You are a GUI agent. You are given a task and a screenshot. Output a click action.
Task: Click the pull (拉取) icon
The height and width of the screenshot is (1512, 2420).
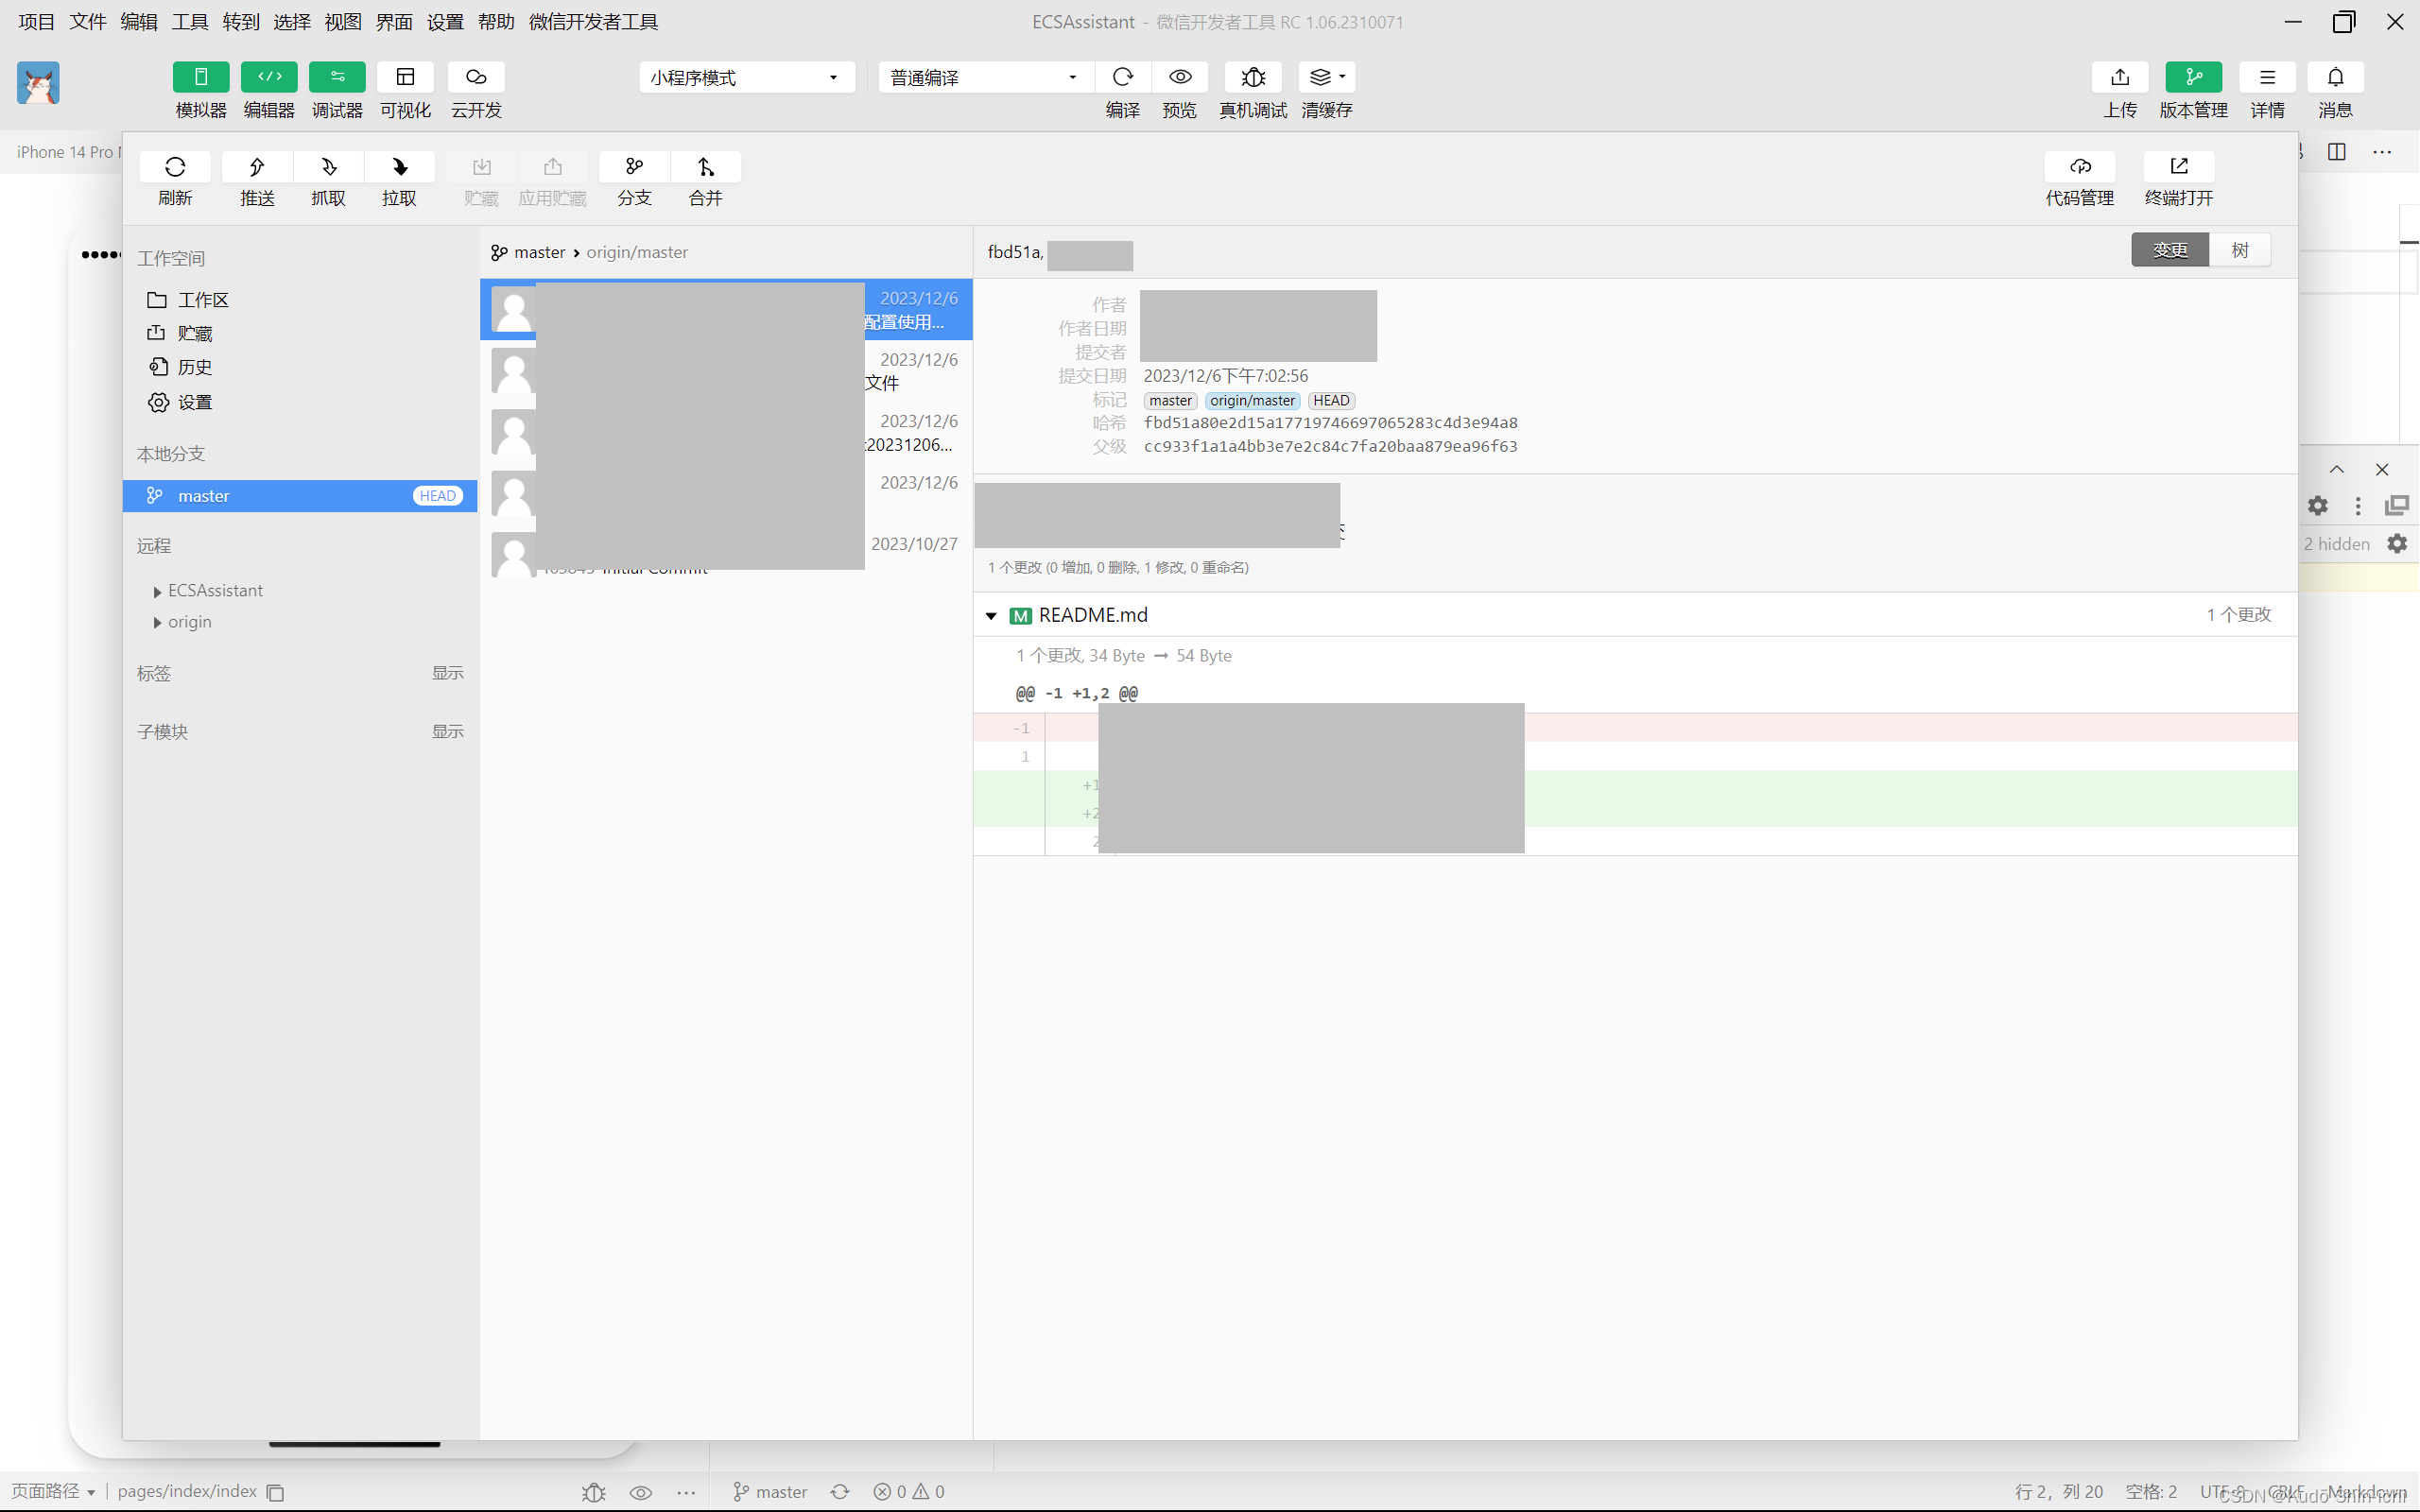click(x=399, y=167)
